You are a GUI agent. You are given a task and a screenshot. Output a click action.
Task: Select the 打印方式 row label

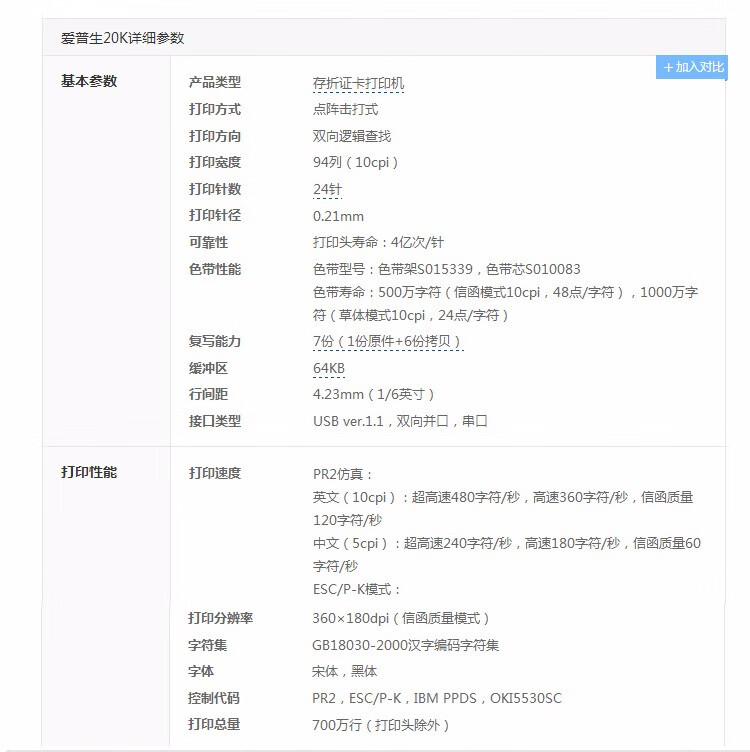click(x=214, y=109)
